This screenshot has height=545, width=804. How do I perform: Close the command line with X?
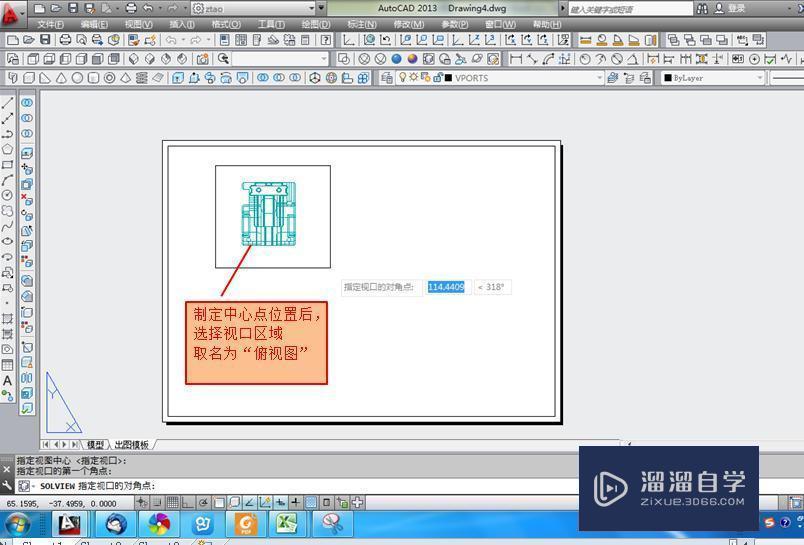pyautogui.click(x=6, y=469)
